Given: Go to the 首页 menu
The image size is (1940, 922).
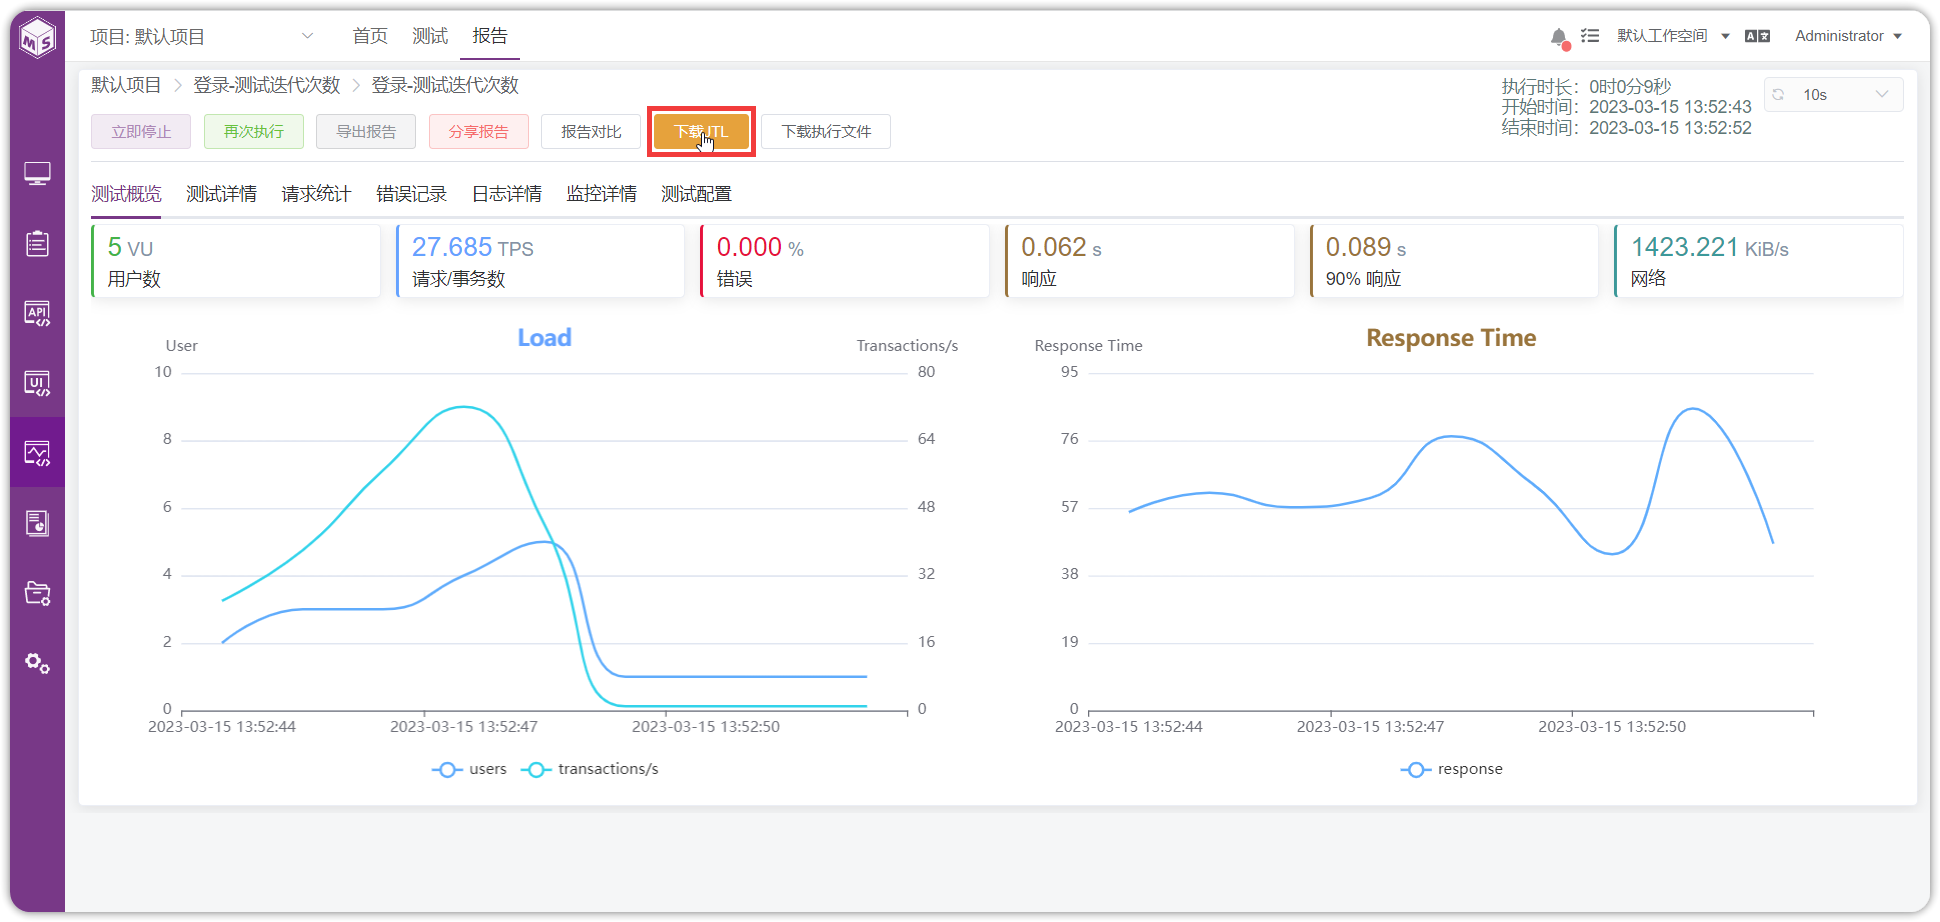Looking at the screenshot, I should coord(370,36).
